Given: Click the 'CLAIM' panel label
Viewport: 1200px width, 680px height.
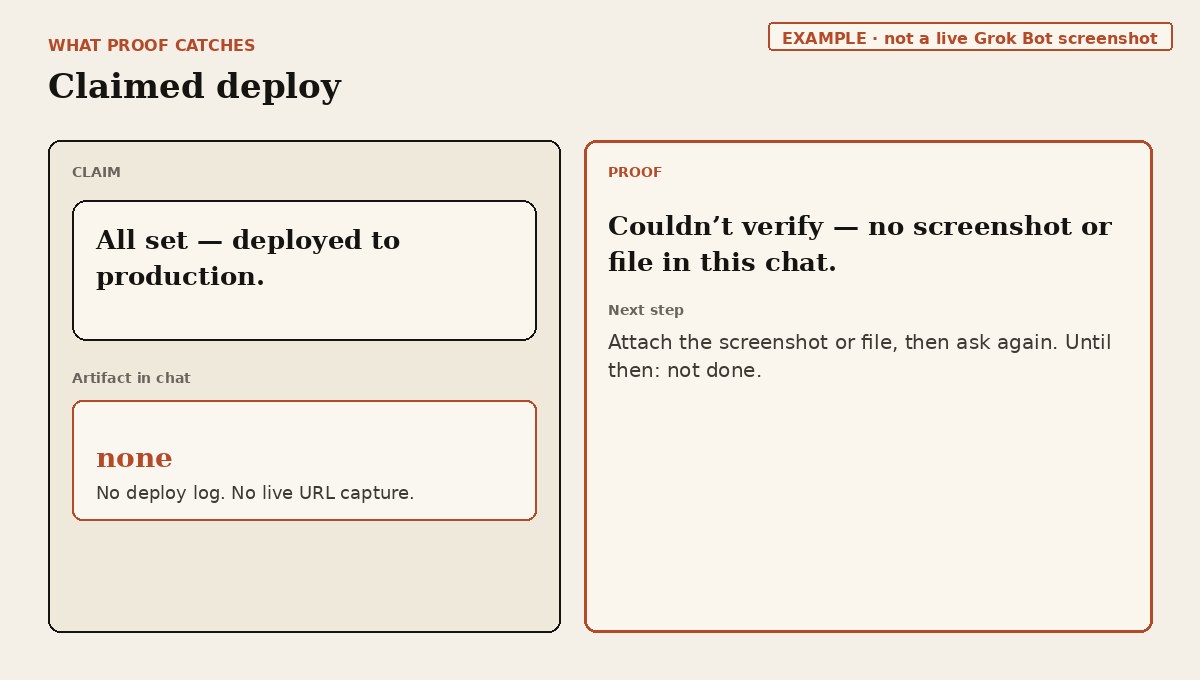Looking at the screenshot, I should click(x=96, y=172).
